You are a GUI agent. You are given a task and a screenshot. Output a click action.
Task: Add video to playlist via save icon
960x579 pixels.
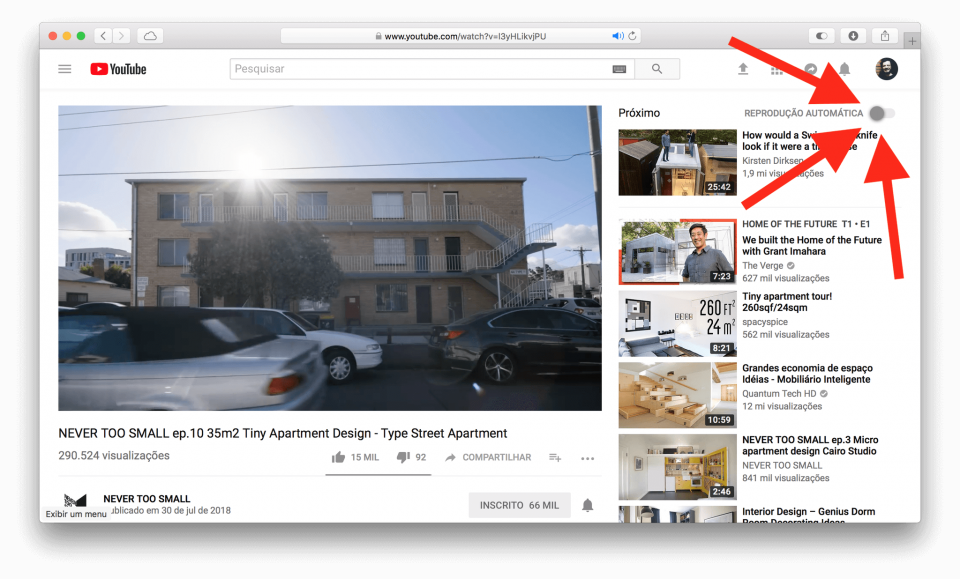click(x=554, y=457)
